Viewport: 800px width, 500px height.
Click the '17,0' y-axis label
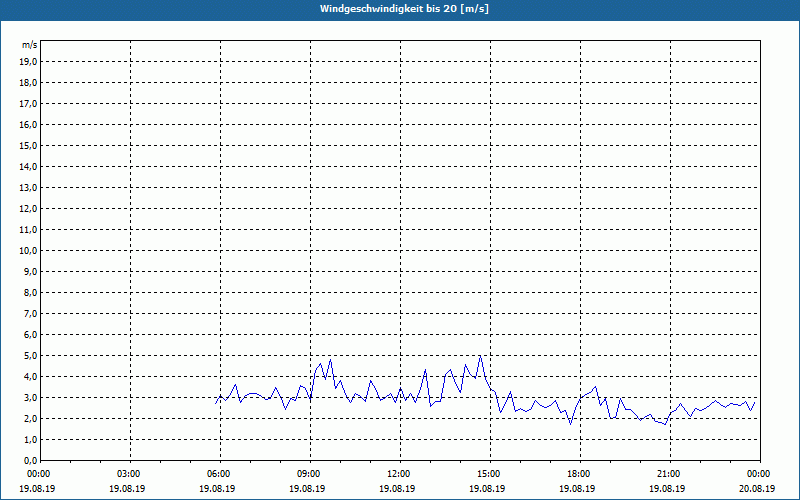pyautogui.click(x=28, y=104)
